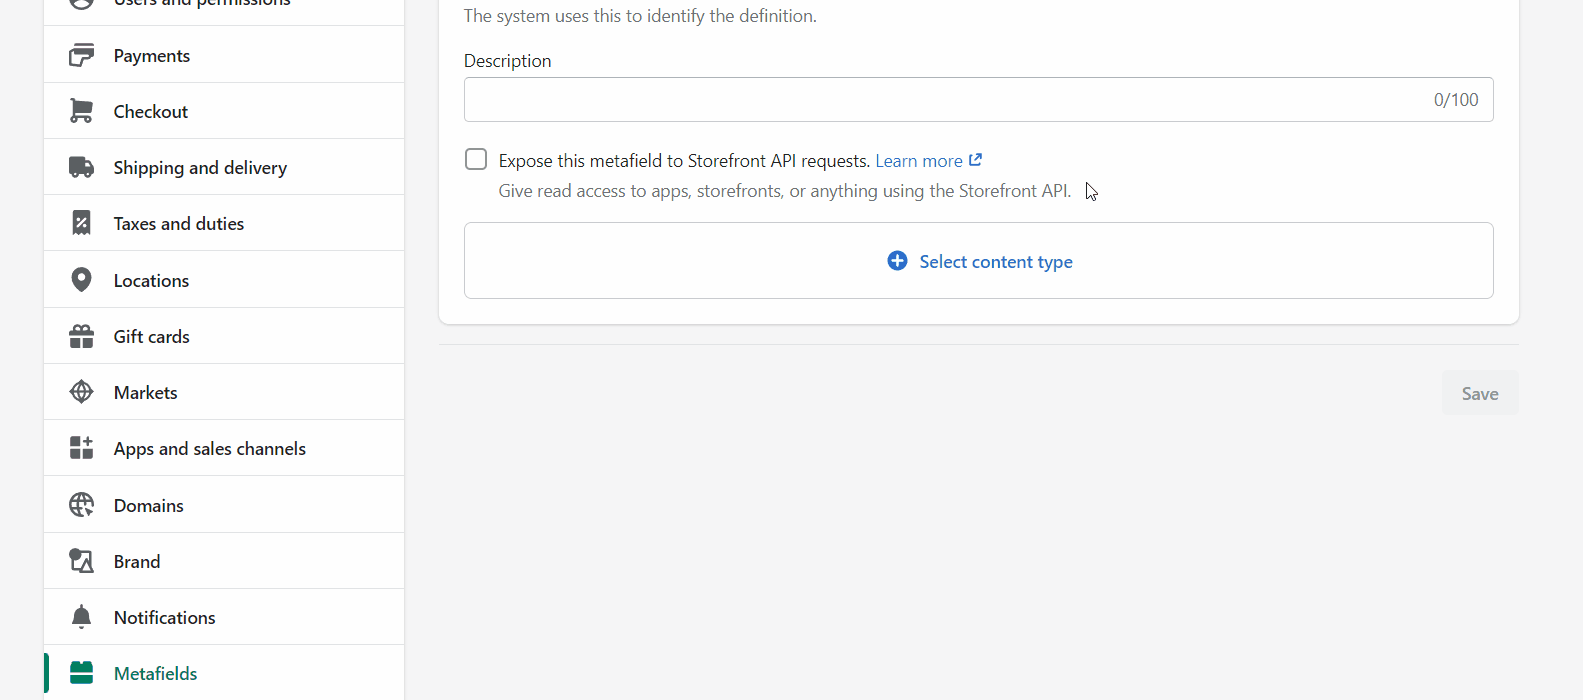This screenshot has width=1583, height=700.
Task: Click the Locations pin icon
Action: click(x=81, y=280)
